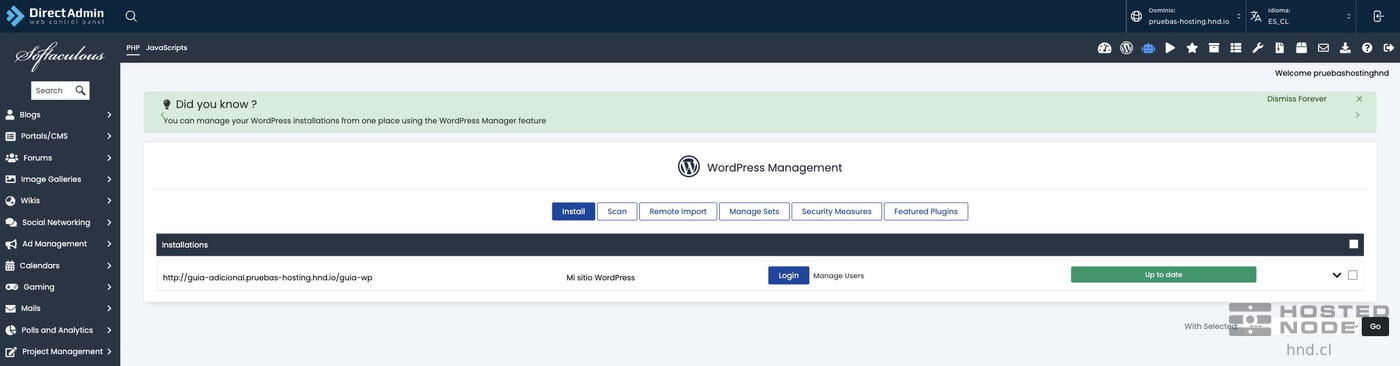Switch to the JavaScripts tab
The width and height of the screenshot is (1400, 366).
pos(166,48)
